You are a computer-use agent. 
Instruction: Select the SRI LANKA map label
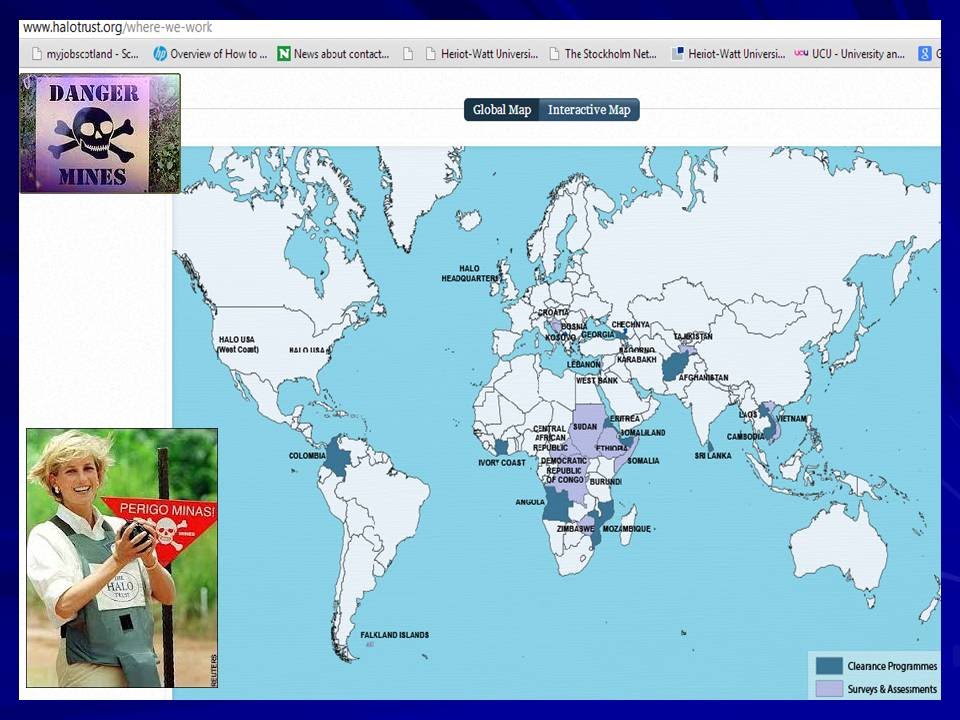coord(713,456)
